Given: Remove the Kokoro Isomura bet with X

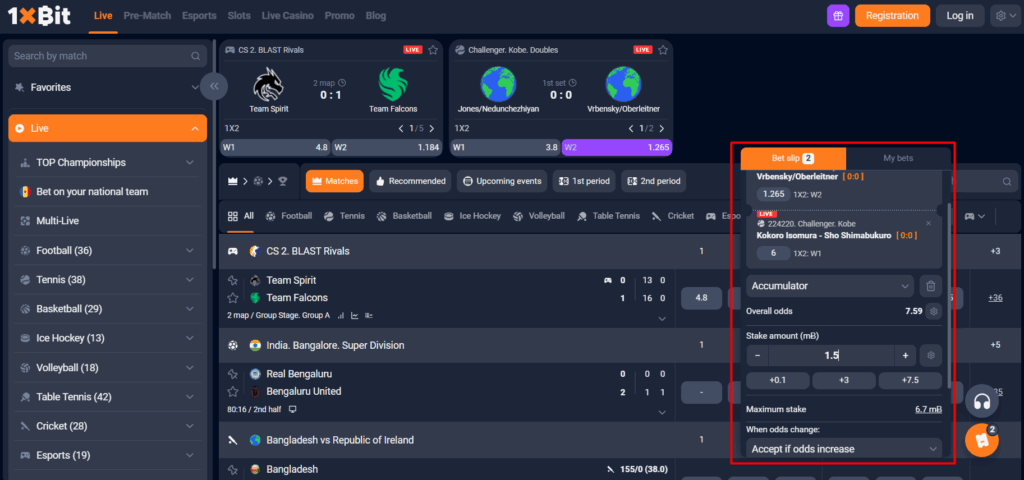Looking at the screenshot, I should coord(929,223).
